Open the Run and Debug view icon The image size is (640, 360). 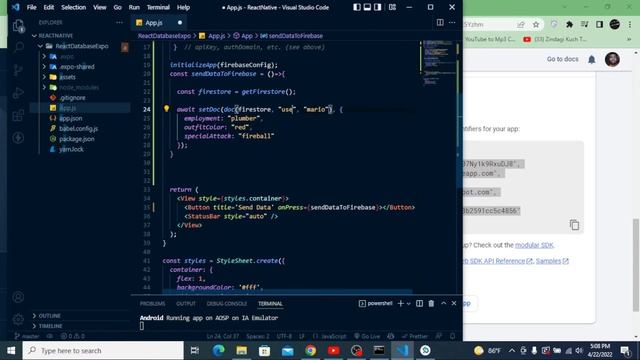coord(18,93)
